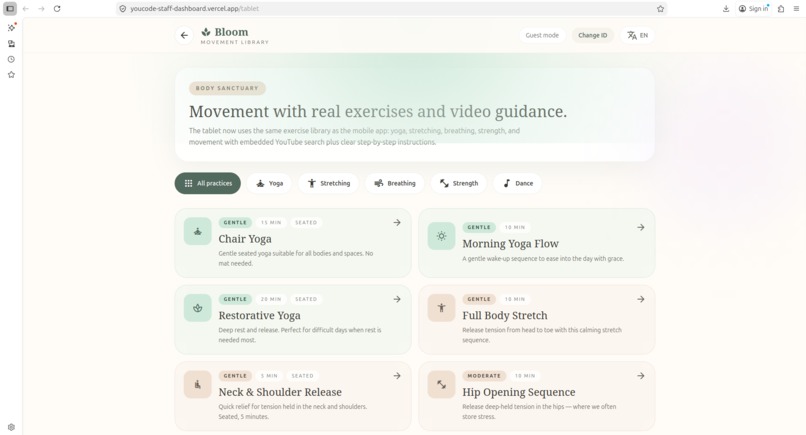Open Neck & Shoulder Release via its arrow
The image size is (806, 435).
[397, 376]
